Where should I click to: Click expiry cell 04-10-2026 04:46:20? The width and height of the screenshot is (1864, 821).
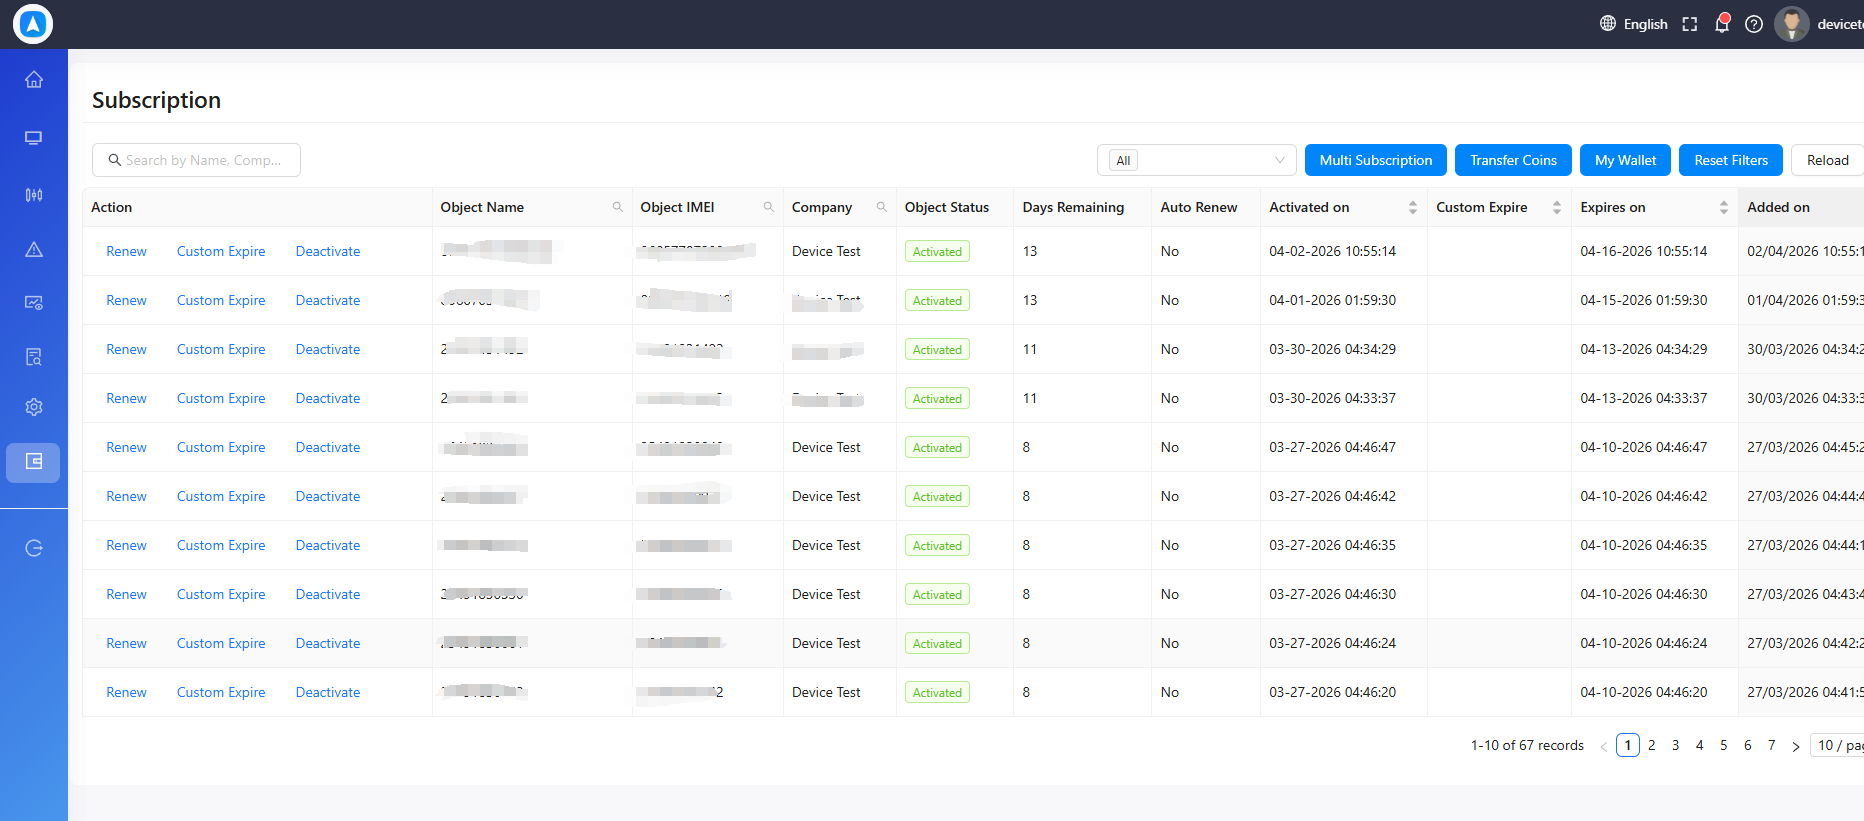point(1644,692)
